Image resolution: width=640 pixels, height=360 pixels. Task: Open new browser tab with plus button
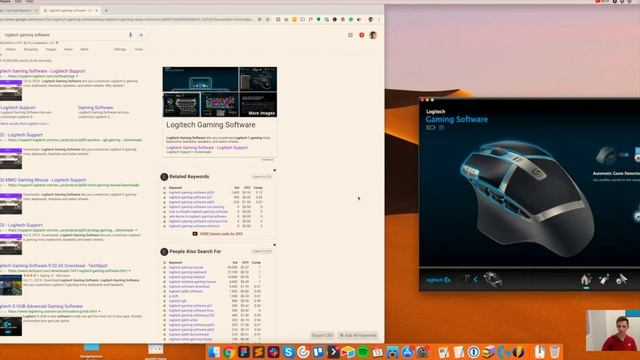(106, 11)
